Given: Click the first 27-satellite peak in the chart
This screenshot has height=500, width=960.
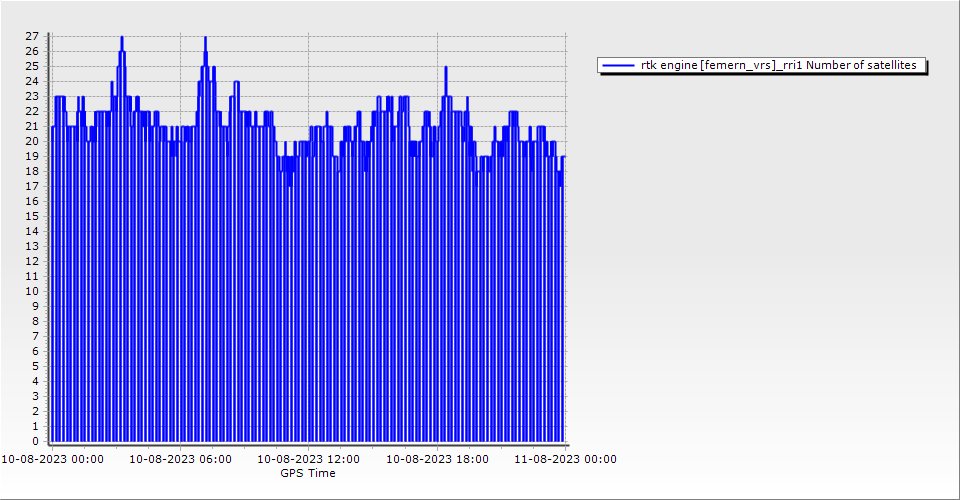Looking at the screenshot, I should click(122, 38).
